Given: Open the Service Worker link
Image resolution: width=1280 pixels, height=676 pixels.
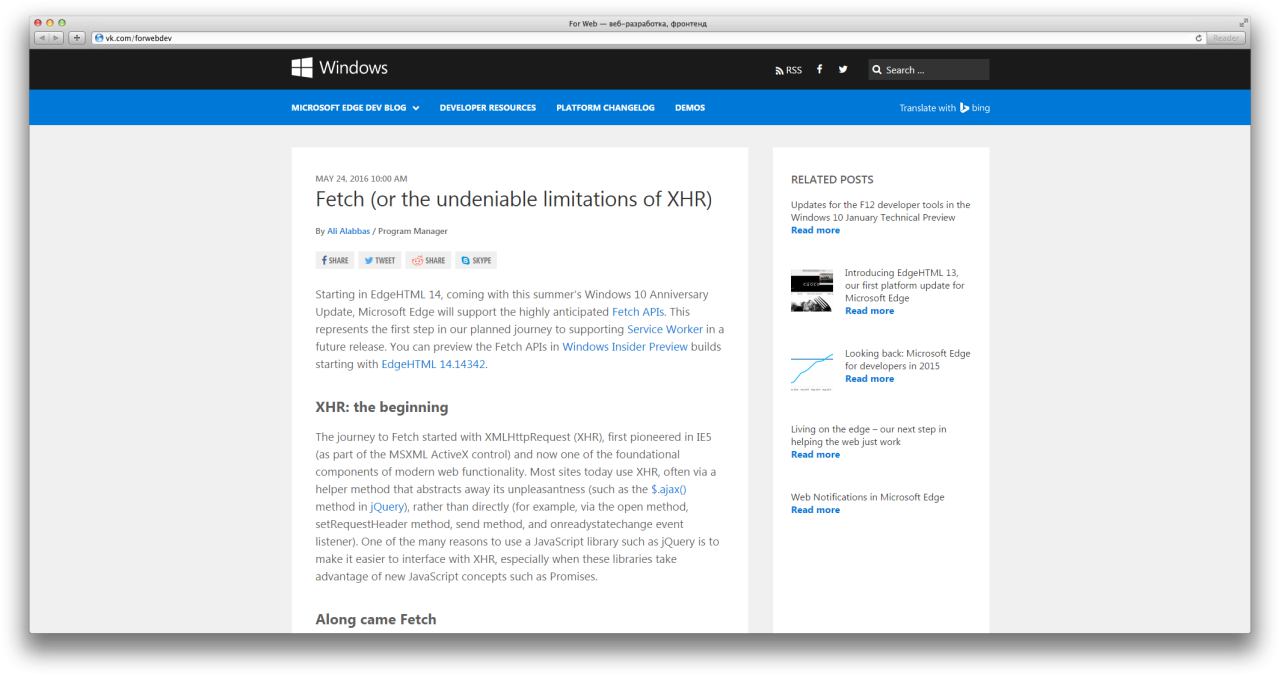Looking at the screenshot, I should [x=665, y=329].
